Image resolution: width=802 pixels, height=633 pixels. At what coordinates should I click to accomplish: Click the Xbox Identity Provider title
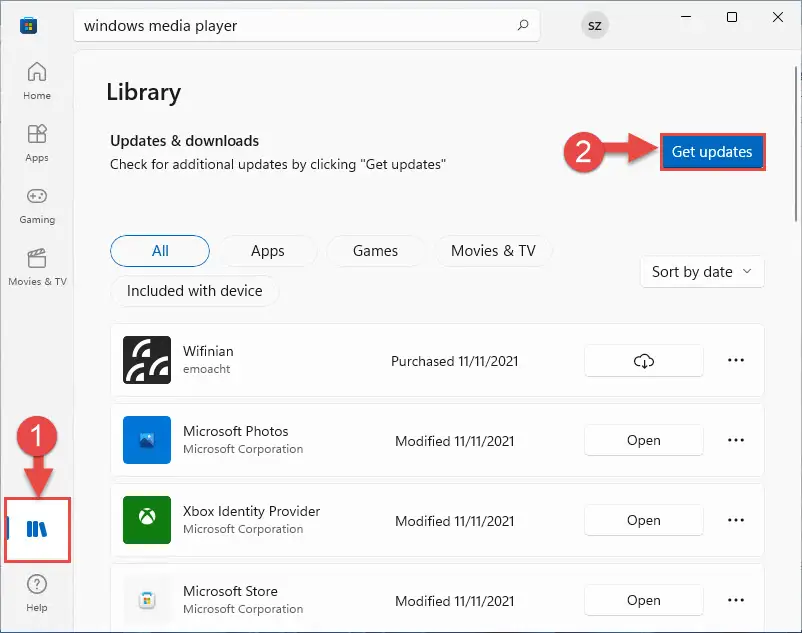[252, 511]
